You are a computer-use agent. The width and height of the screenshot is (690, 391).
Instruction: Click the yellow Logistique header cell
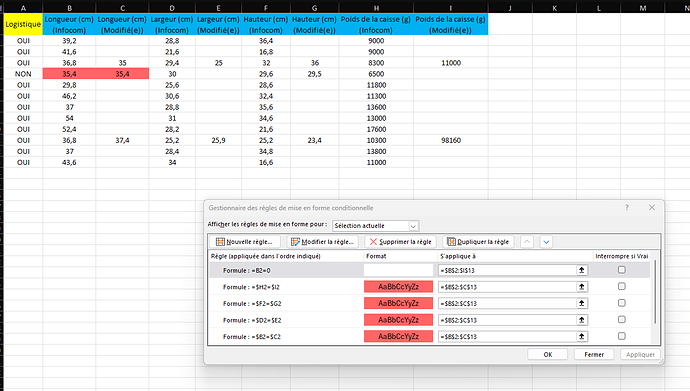click(23, 24)
